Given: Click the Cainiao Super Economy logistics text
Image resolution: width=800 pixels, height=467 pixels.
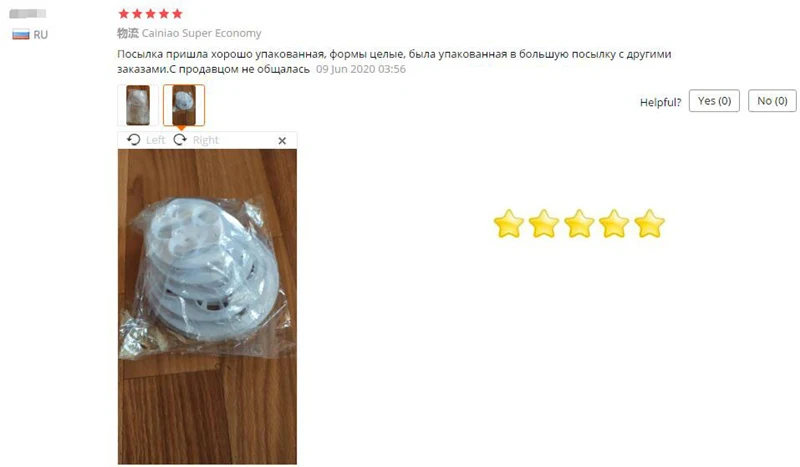Looking at the screenshot, I should [x=201, y=33].
